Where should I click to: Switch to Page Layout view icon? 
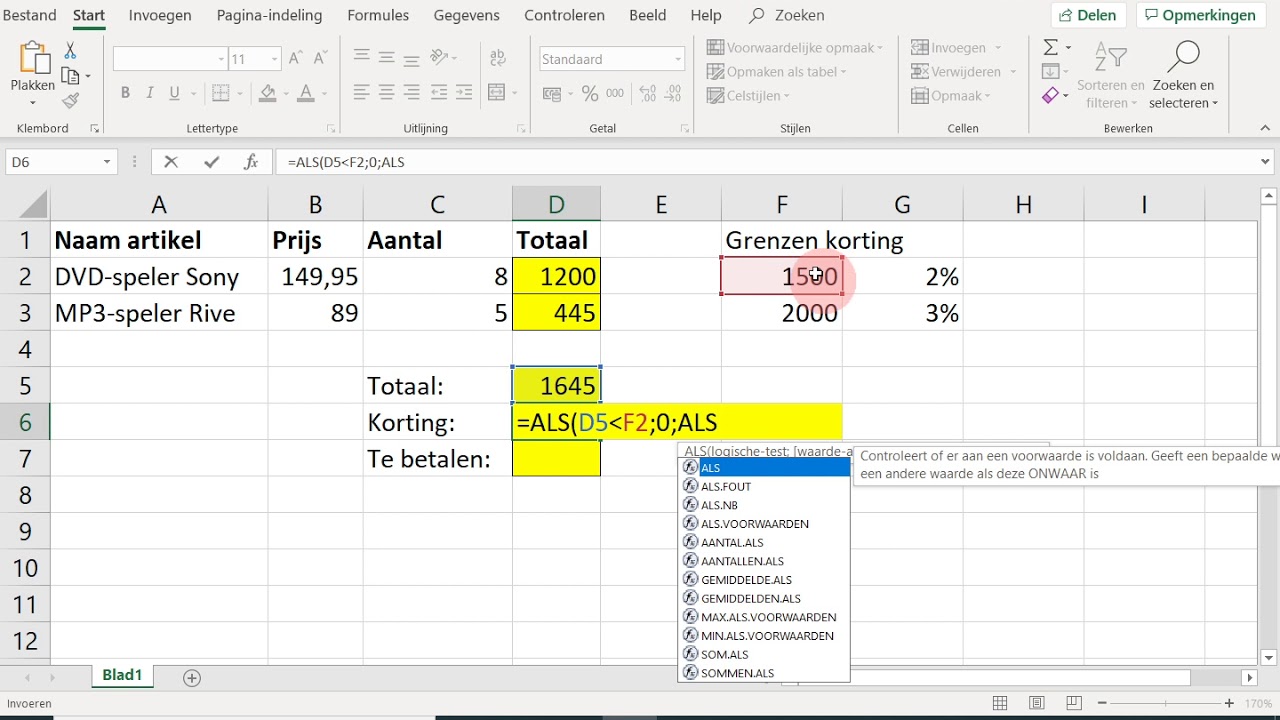coord(1037,704)
